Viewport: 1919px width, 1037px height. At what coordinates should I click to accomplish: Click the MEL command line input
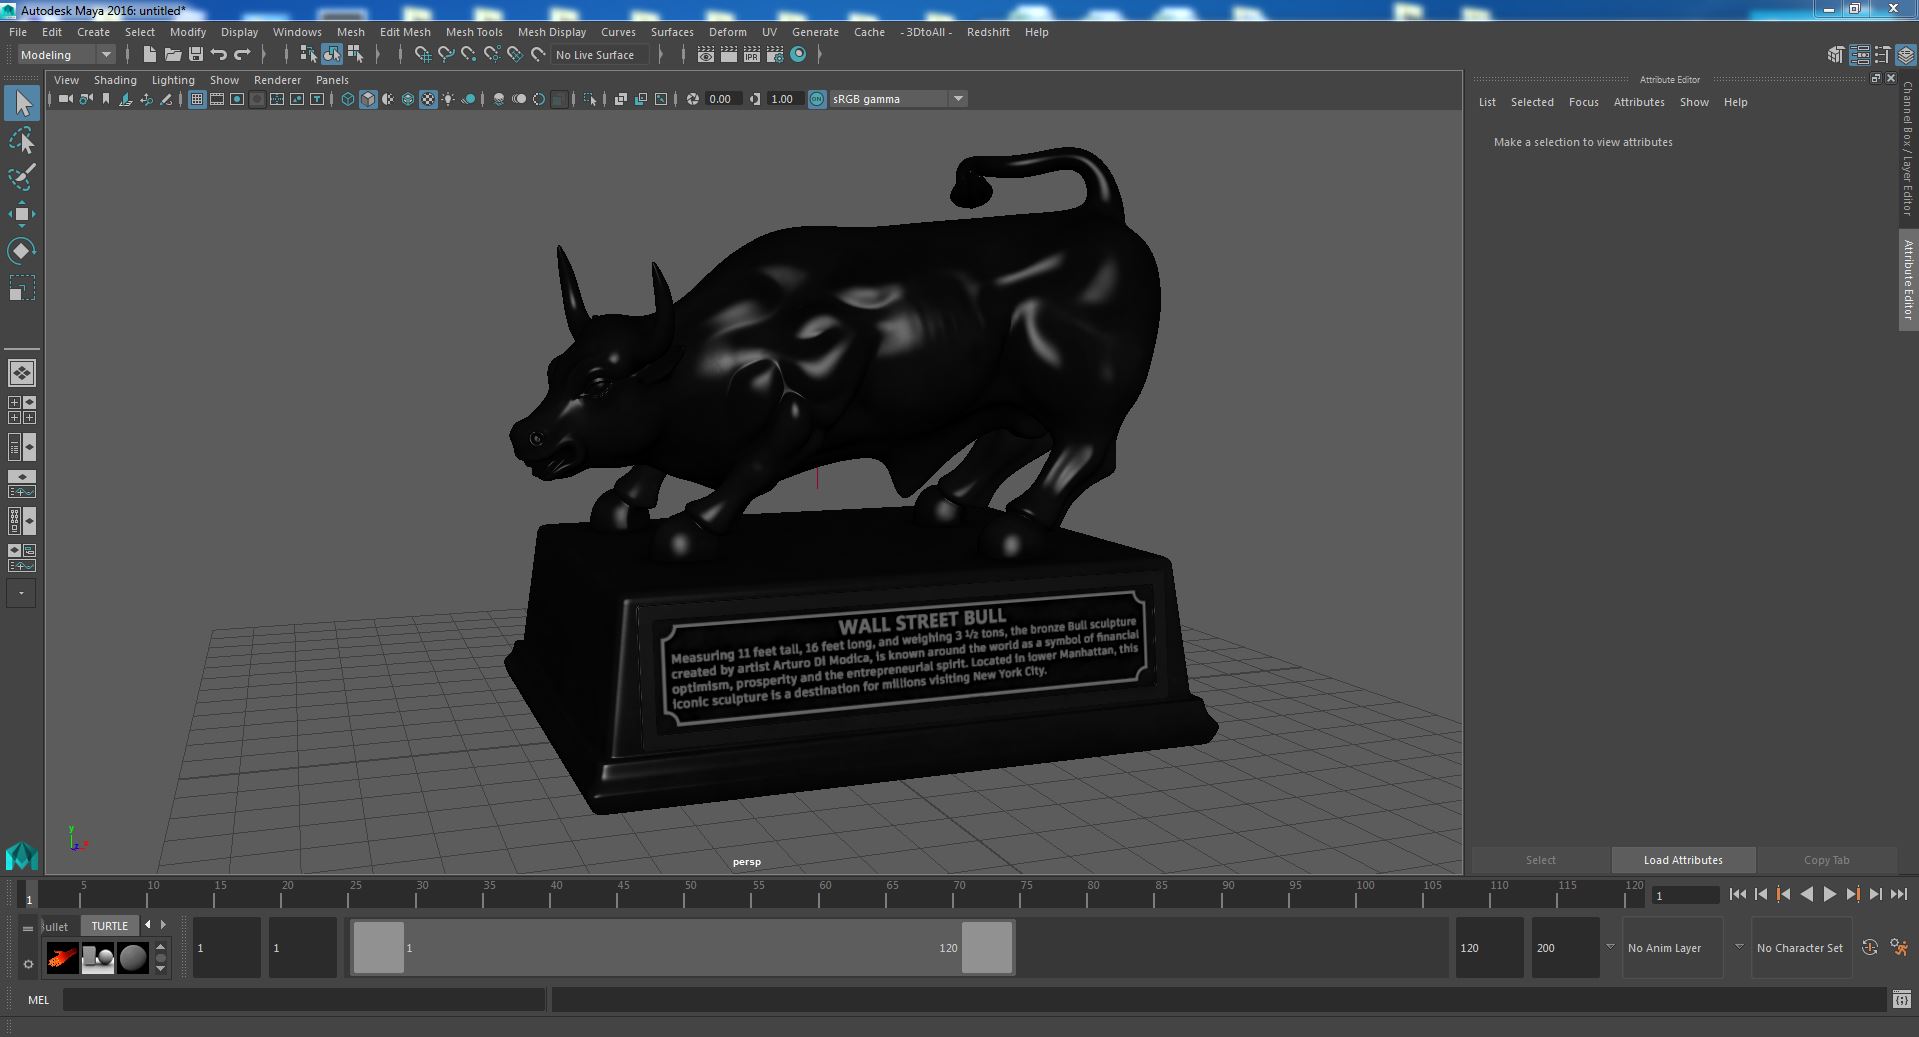click(x=304, y=999)
